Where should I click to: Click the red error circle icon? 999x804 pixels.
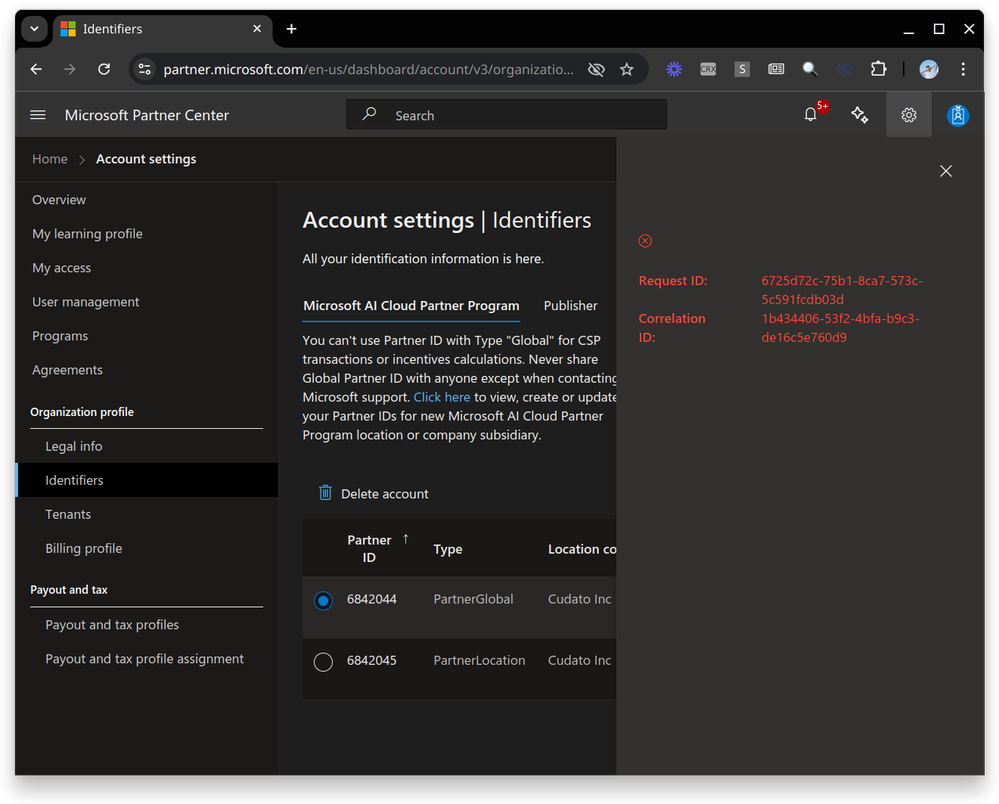pos(645,240)
